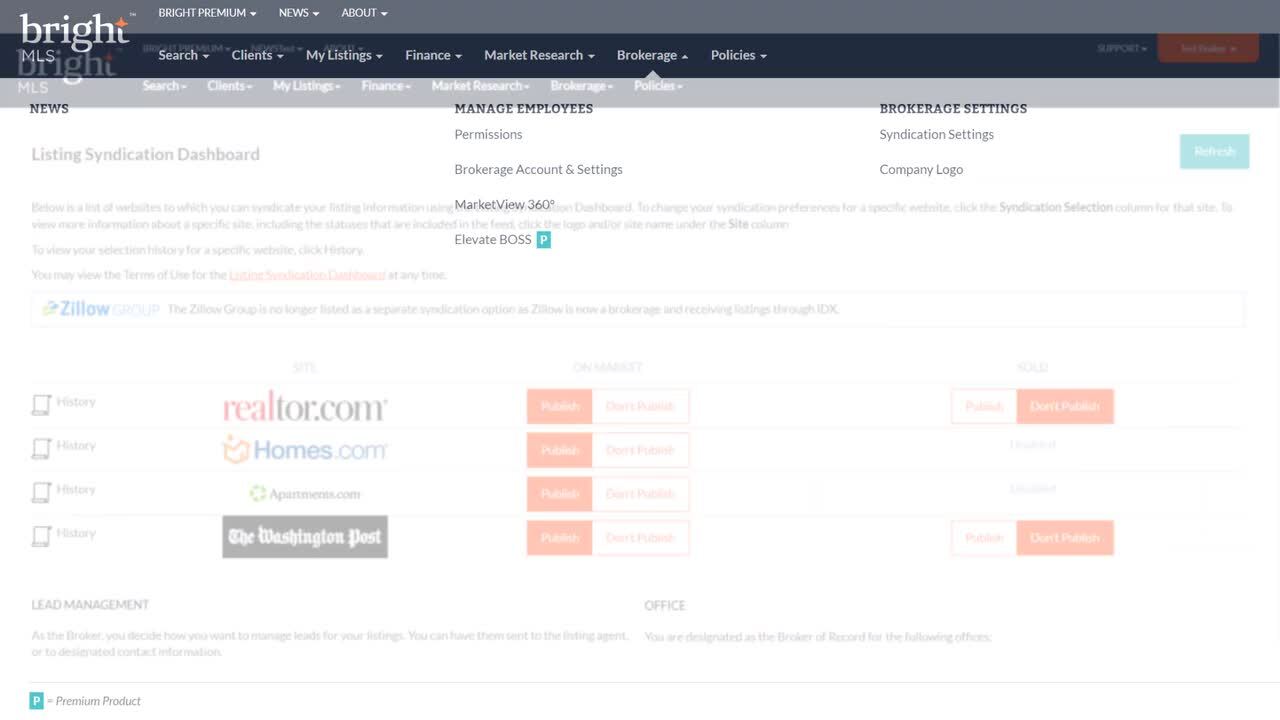Open the History icon in the Apartments.com row
This screenshot has height=720, width=1280.
[x=41, y=492]
